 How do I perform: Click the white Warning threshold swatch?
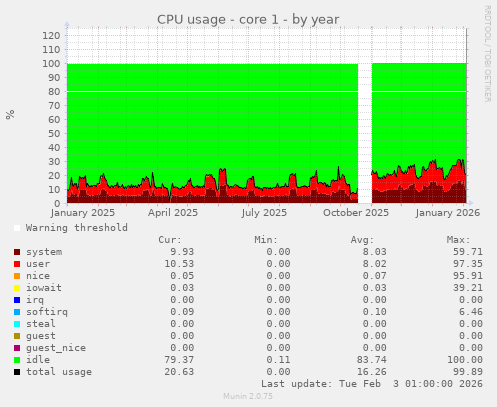click(17, 228)
